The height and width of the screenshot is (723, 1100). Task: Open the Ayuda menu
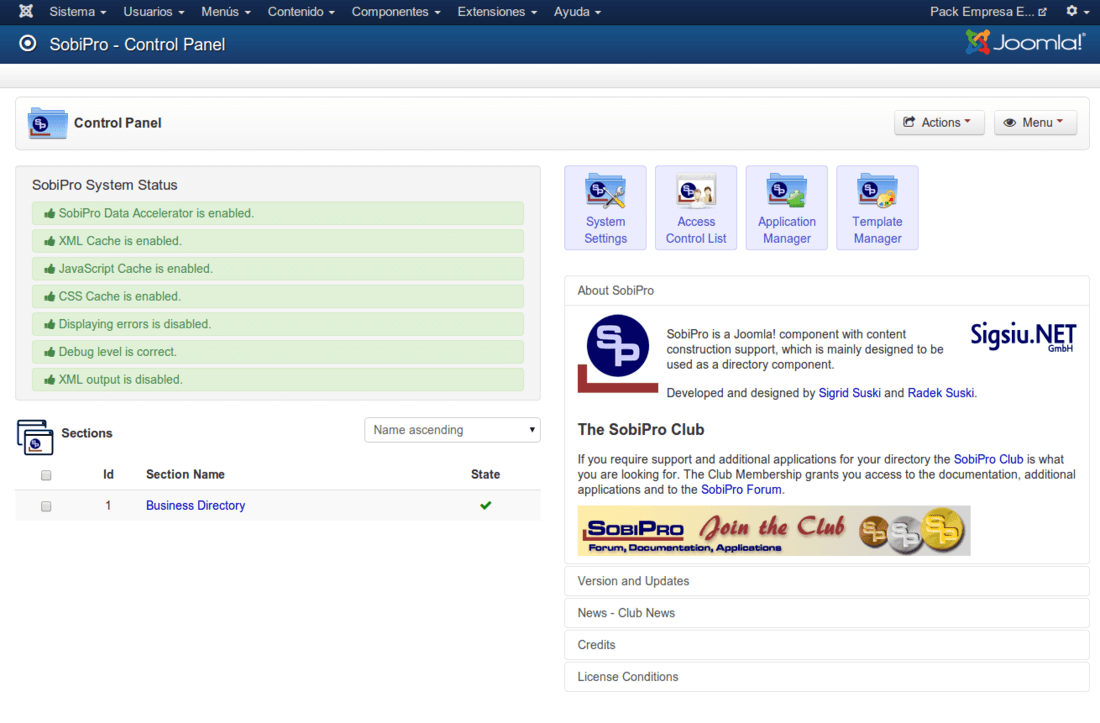pos(577,12)
